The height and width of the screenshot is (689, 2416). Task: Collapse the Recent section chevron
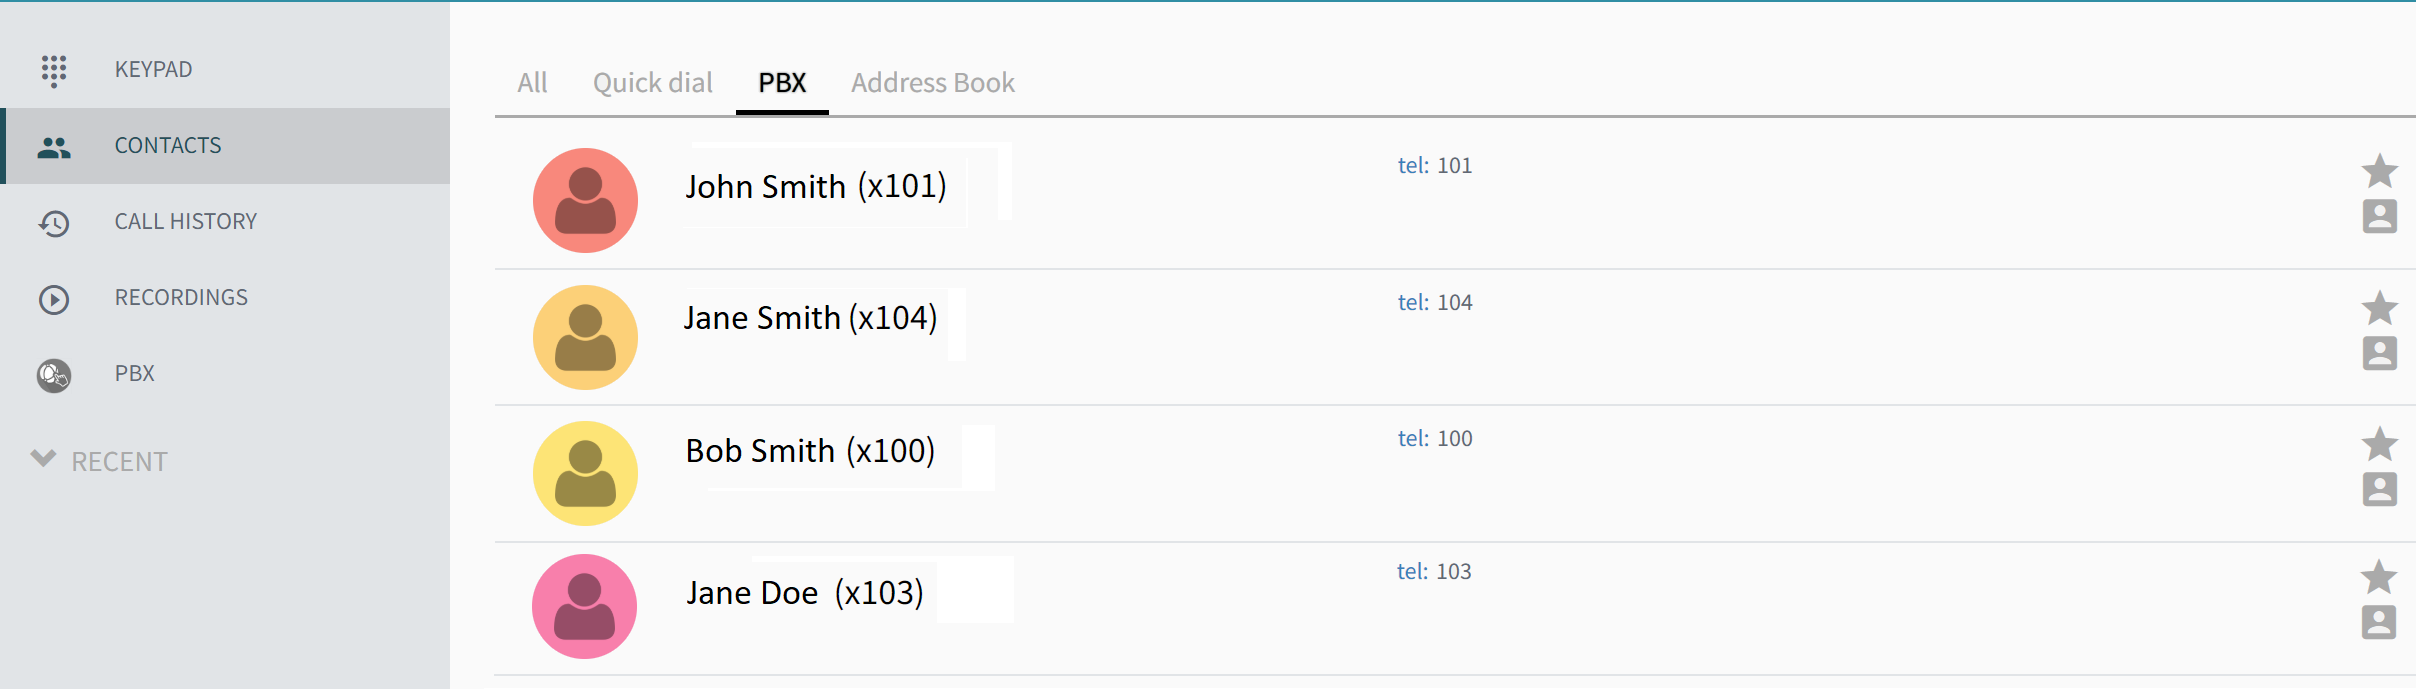click(x=43, y=458)
